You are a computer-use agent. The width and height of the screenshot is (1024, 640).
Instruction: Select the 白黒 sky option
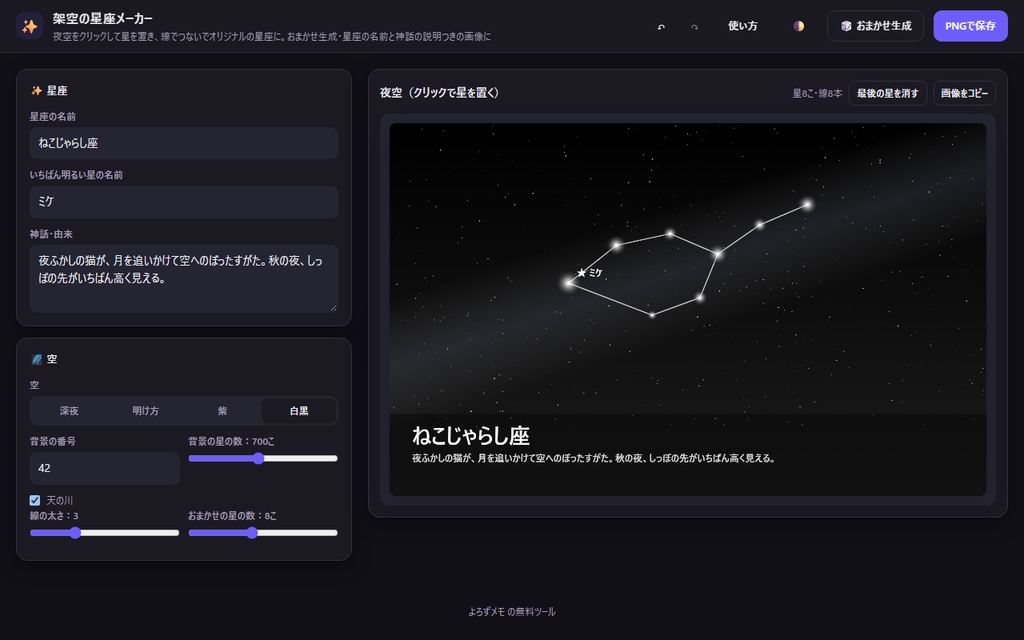pos(298,411)
